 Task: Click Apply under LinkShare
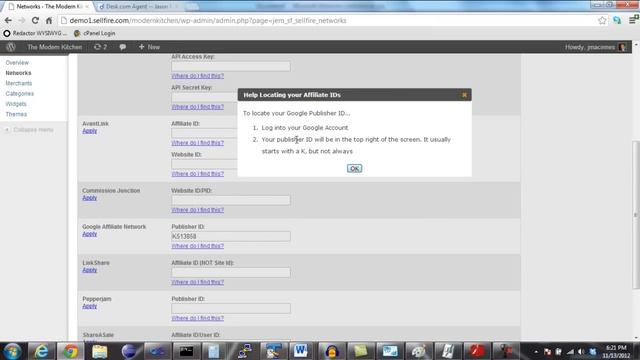click(90, 270)
